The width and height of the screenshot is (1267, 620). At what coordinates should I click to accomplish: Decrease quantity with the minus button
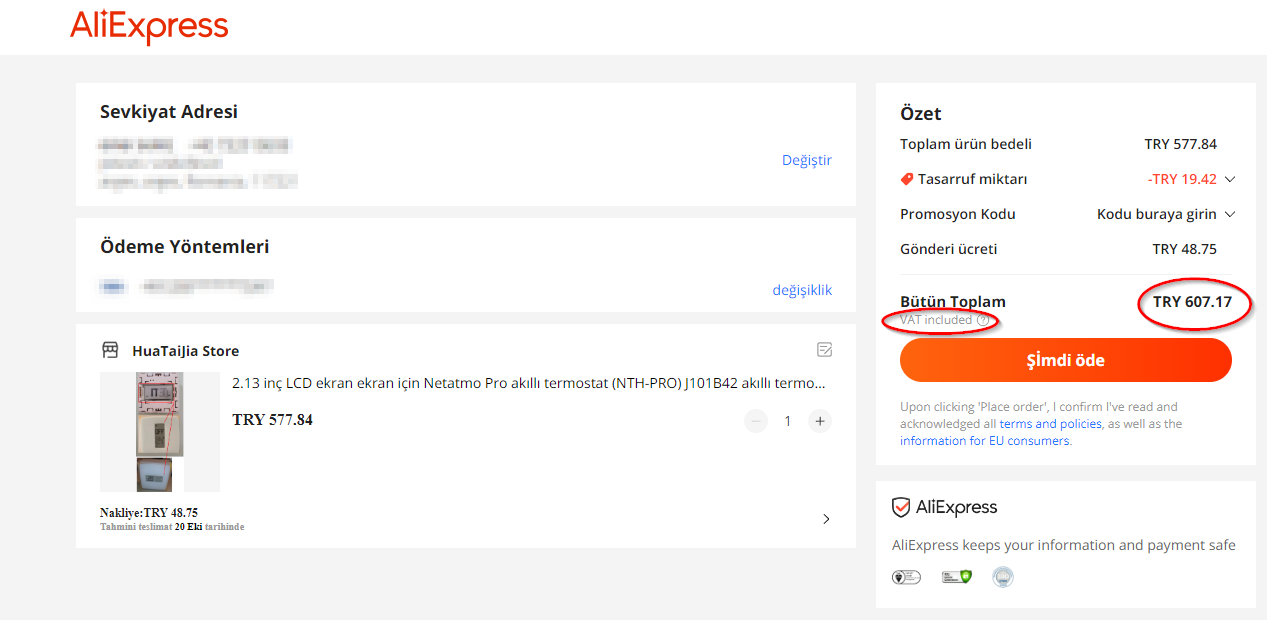[x=756, y=421]
